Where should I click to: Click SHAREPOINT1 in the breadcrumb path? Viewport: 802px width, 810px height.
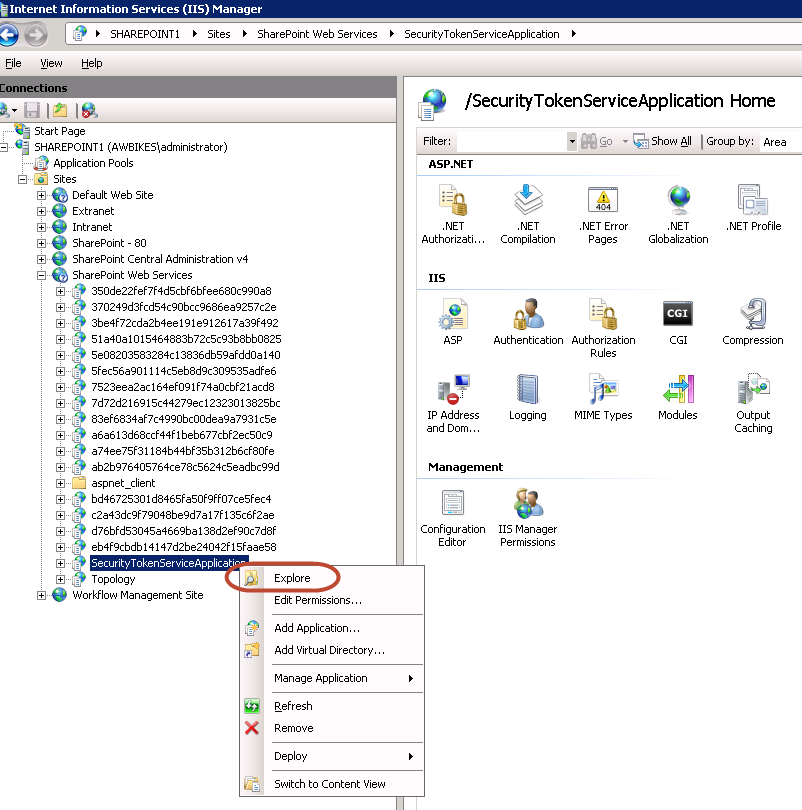tap(145, 34)
